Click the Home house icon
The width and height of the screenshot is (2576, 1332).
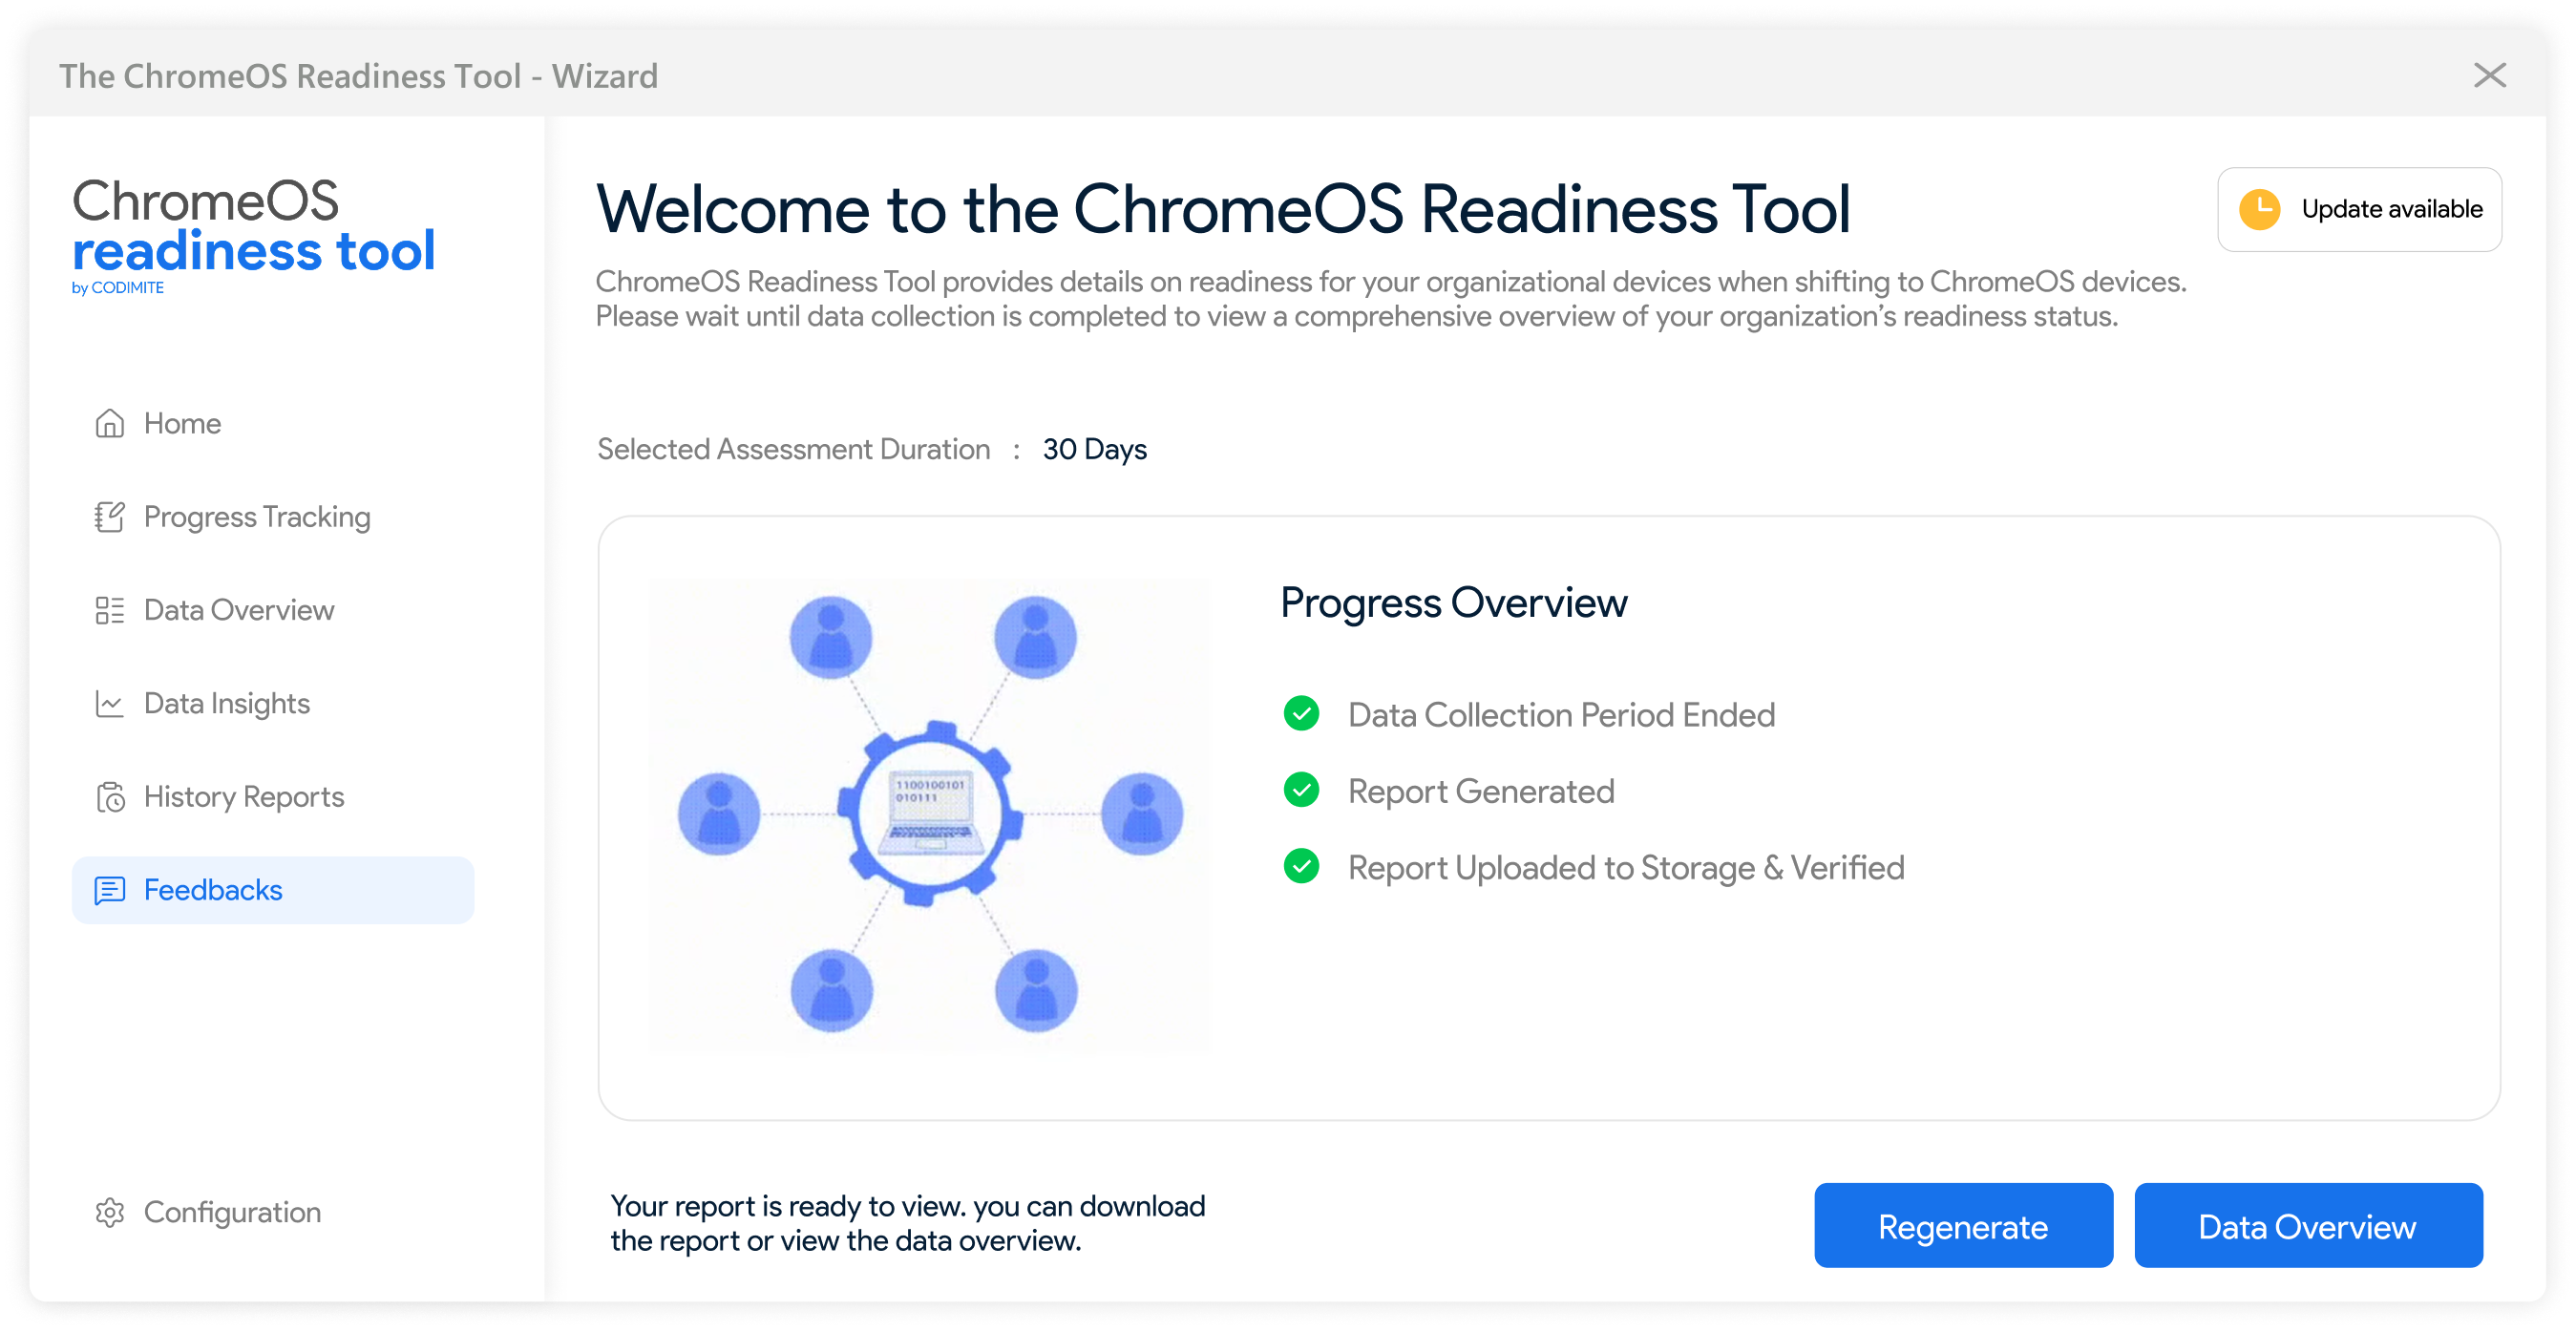109,423
